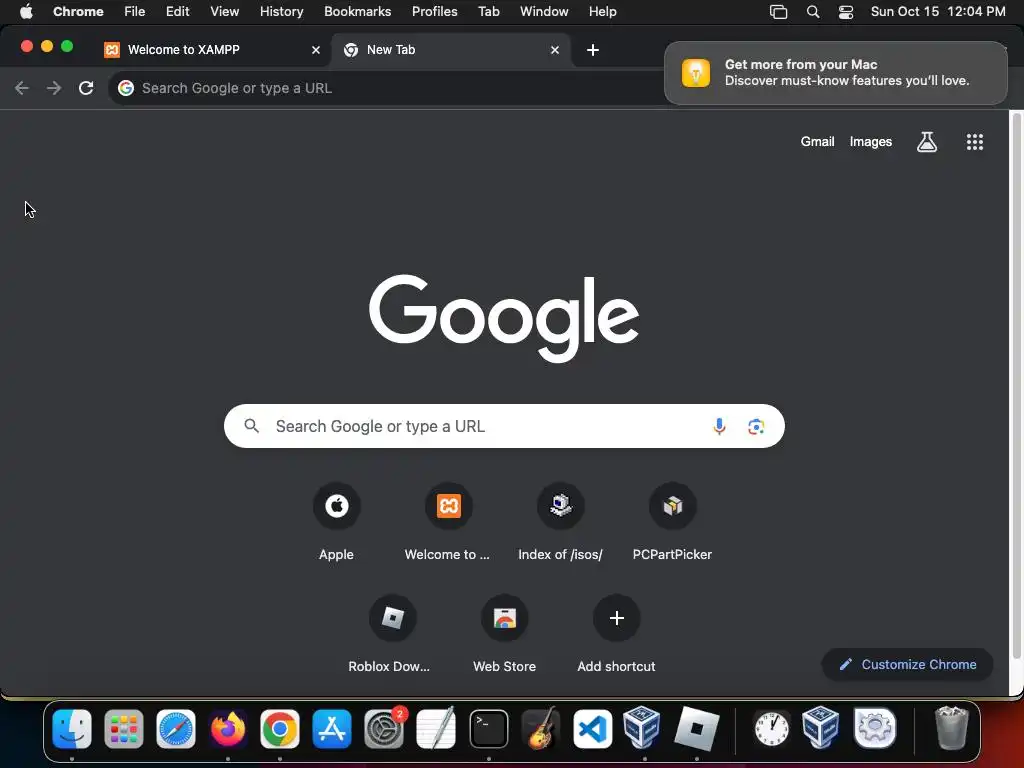
Task: Open Roblox from the dock
Action: coord(697,729)
